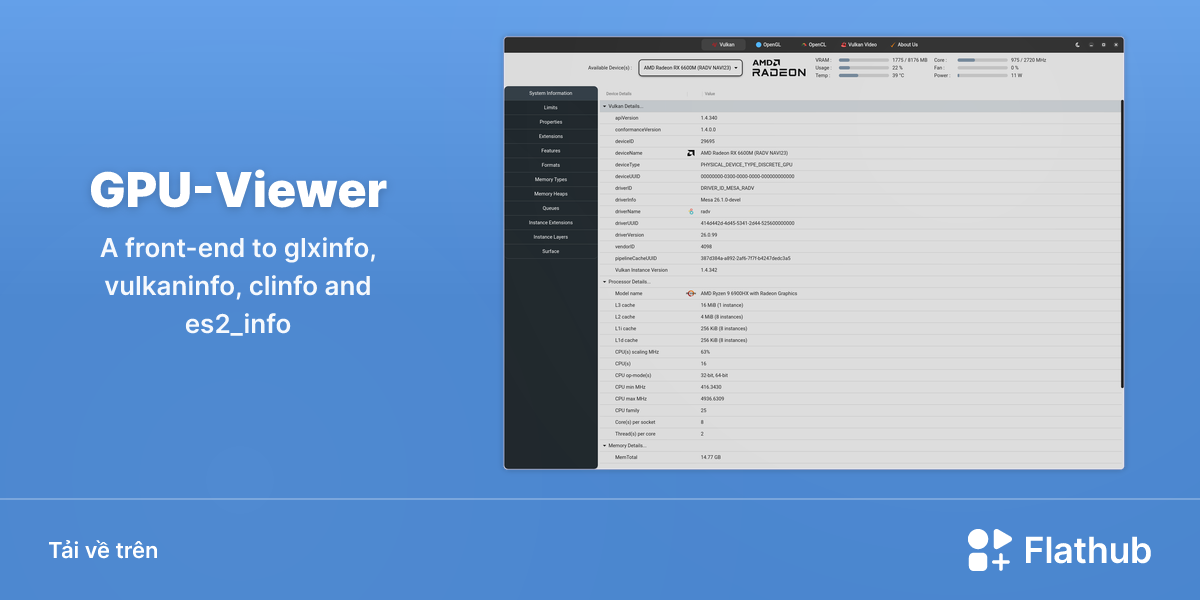This screenshot has width=1200, height=600.
Task: Select the pipelineCacheUUID row
Action: pos(860,258)
